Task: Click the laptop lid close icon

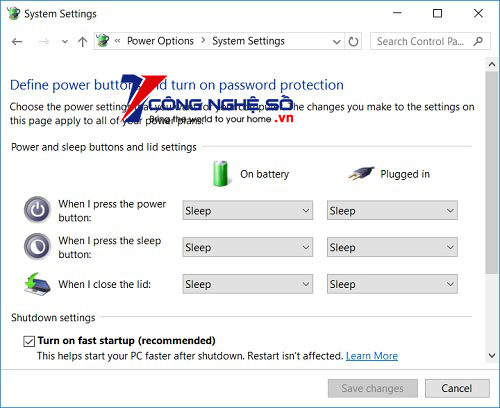Action: pyautogui.click(x=37, y=284)
